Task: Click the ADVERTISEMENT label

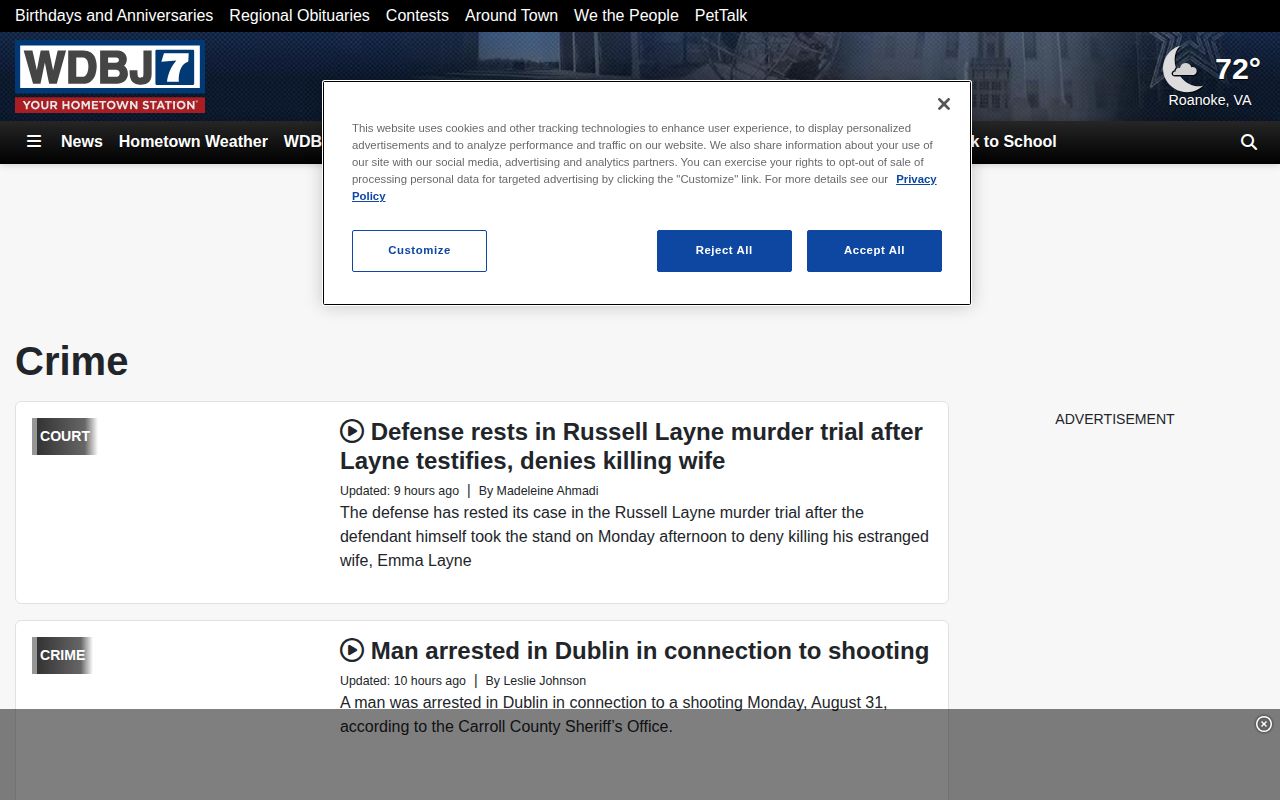Action: (x=1114, y=419)
